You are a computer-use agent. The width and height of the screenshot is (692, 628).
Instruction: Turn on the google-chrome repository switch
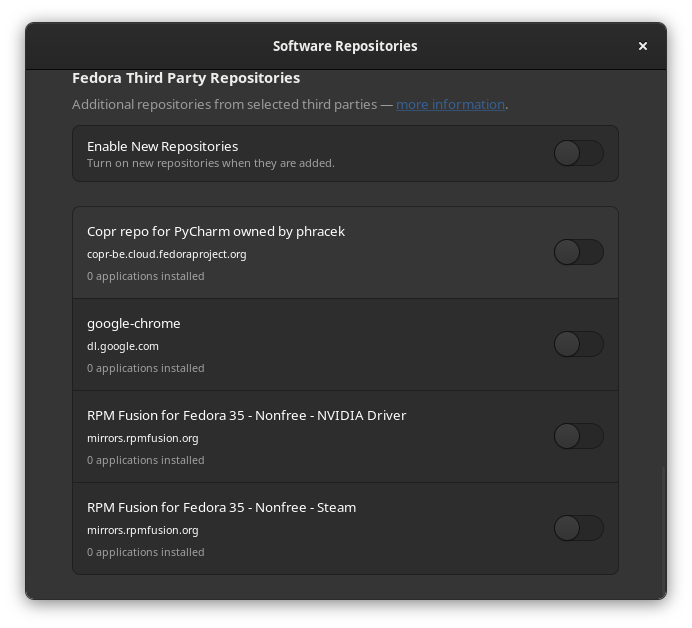coord(579,344)
